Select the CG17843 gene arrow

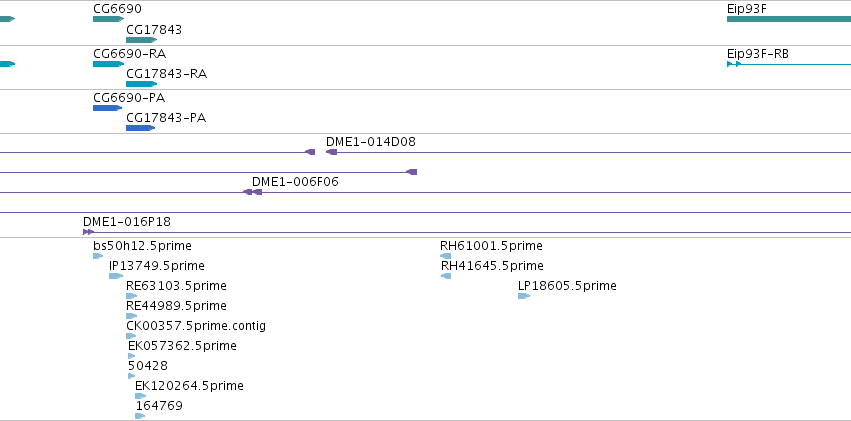point(142,40)
